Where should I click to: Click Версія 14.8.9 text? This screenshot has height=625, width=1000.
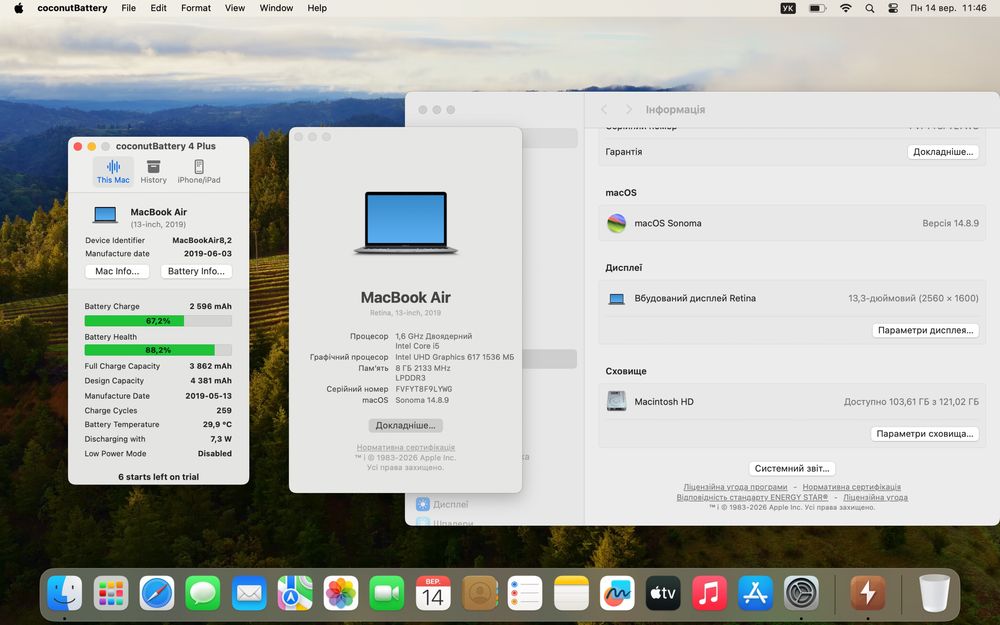click(x=950, y=223)
